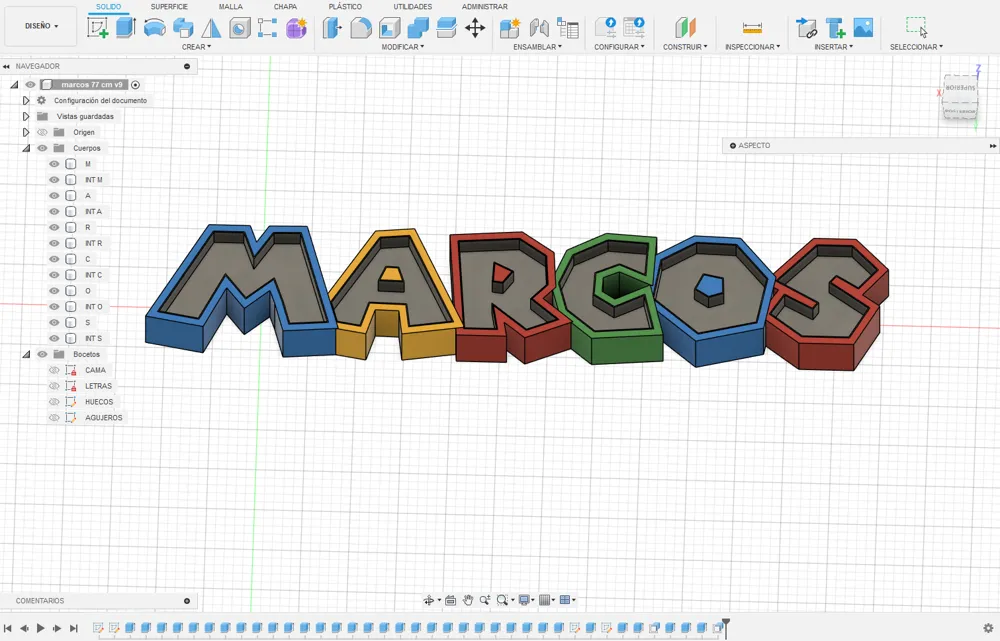Click the Insert fastener icon with plus
Viewport: 1000px width, 641px height.
coord(835,28)
